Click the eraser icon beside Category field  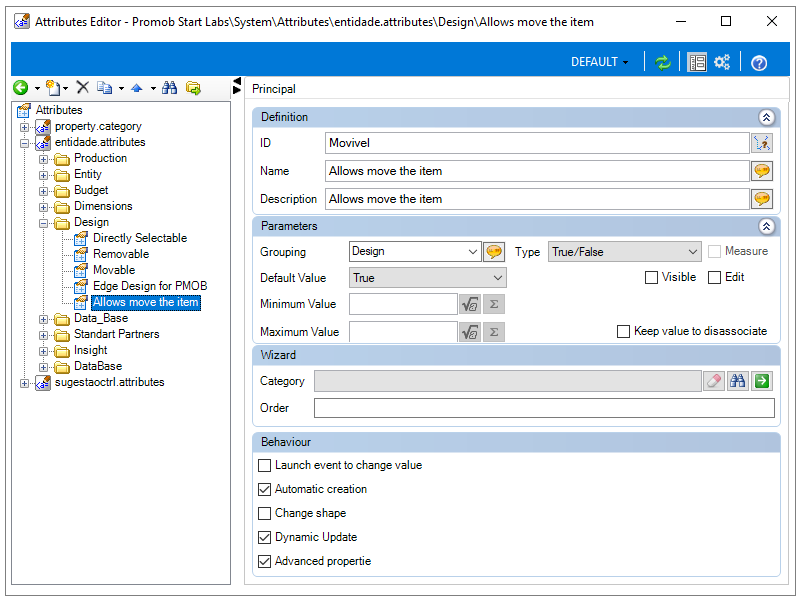tap(714, 381)
